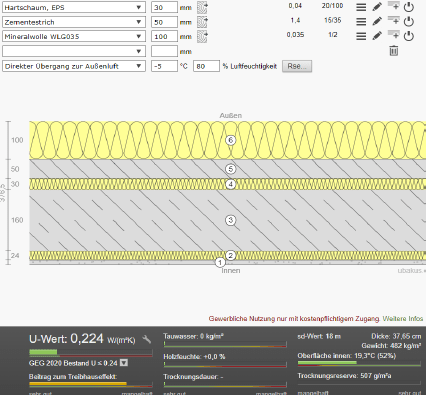
Task: Focus the Luftfeuchtigkeit field showing 80
Action: coord(206,66)
